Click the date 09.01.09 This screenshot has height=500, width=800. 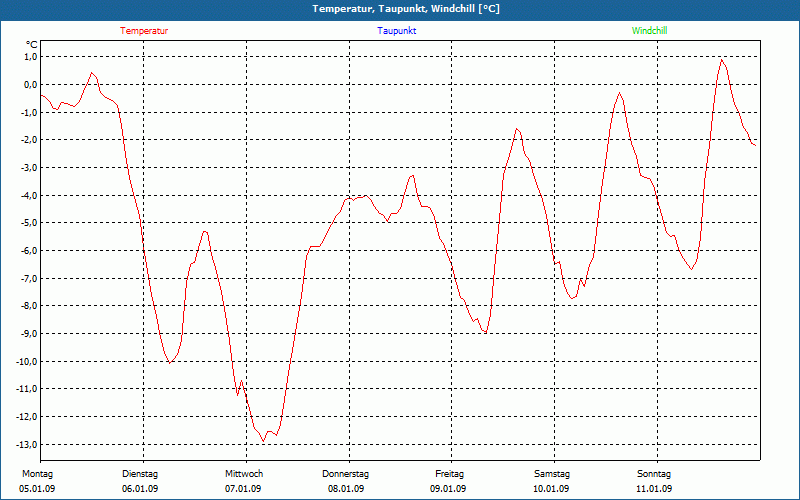(448, 489)
